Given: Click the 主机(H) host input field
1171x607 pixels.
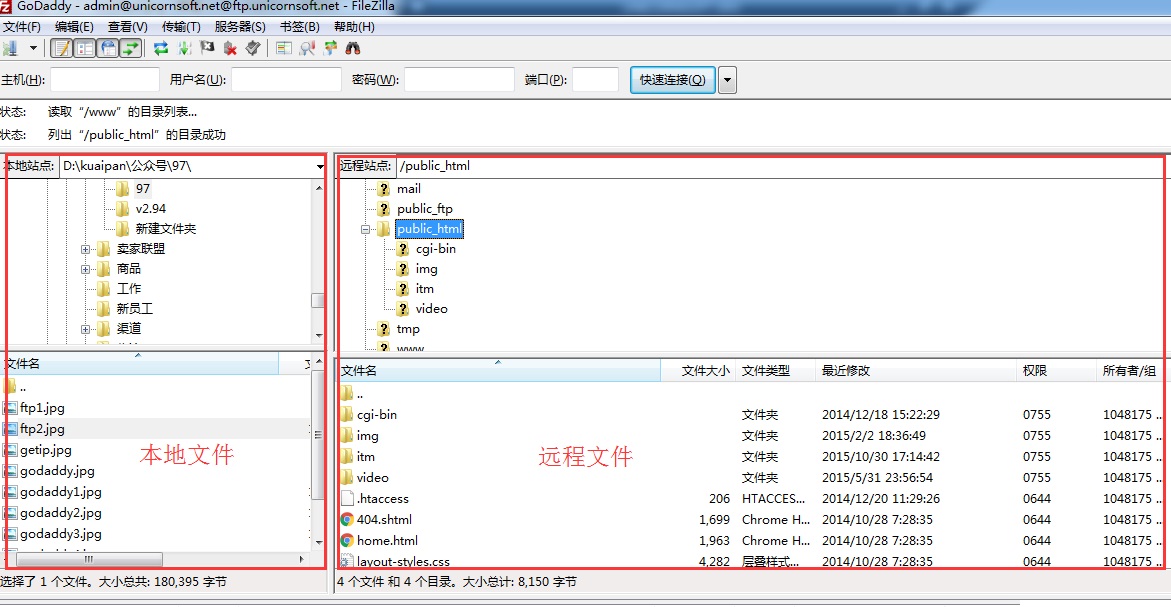Looking at the screenshot, I should click(105, 80).
